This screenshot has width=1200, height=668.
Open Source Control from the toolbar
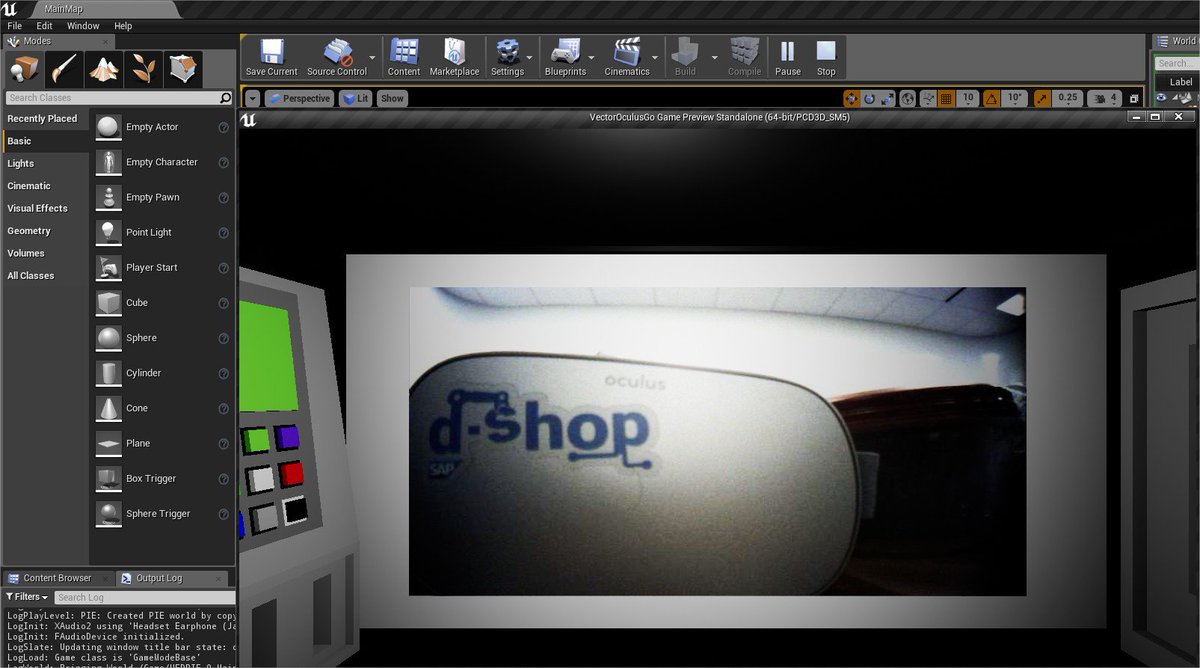[337, 58]
